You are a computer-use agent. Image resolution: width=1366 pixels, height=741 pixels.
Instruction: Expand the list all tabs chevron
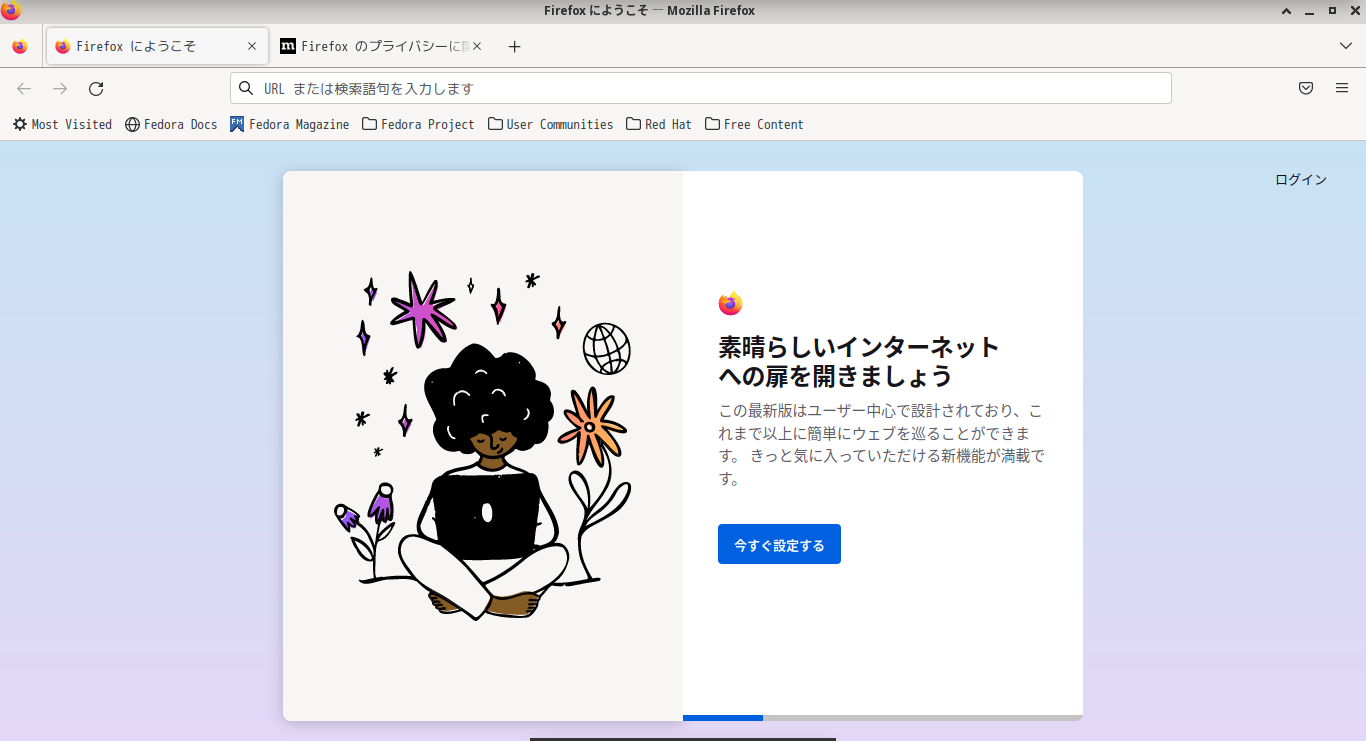pos(1346,46)
